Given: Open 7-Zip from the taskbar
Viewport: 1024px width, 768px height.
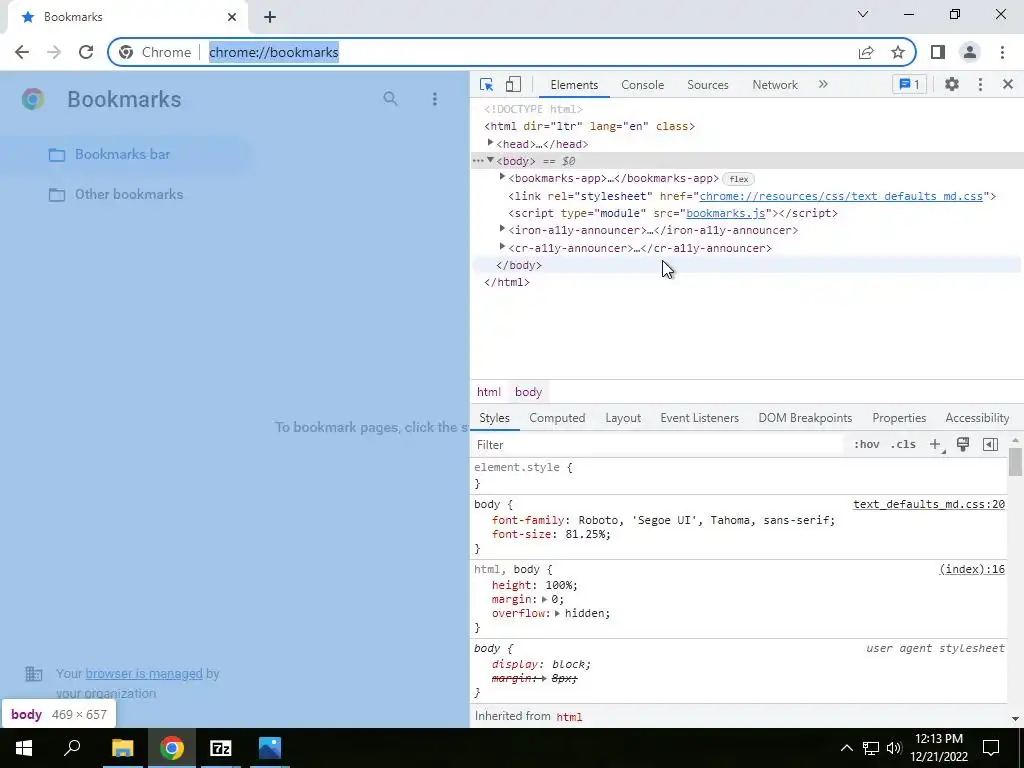Looking at the screenshot, I should (221, 748).
